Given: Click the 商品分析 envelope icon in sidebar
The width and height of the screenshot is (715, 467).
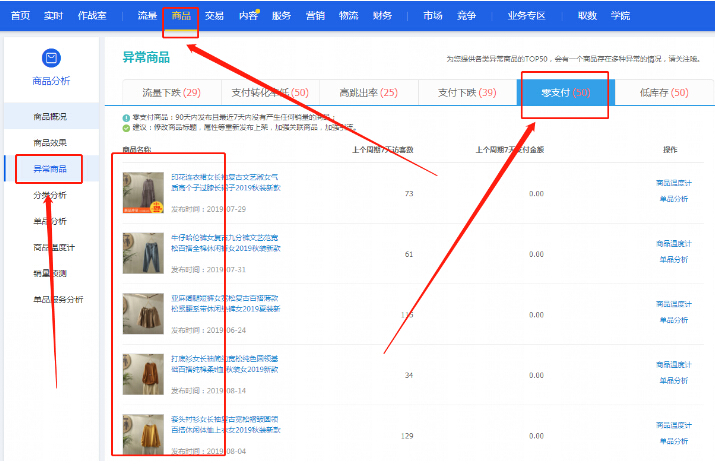Looking at the screenshot, I should [x=52, y=59].
